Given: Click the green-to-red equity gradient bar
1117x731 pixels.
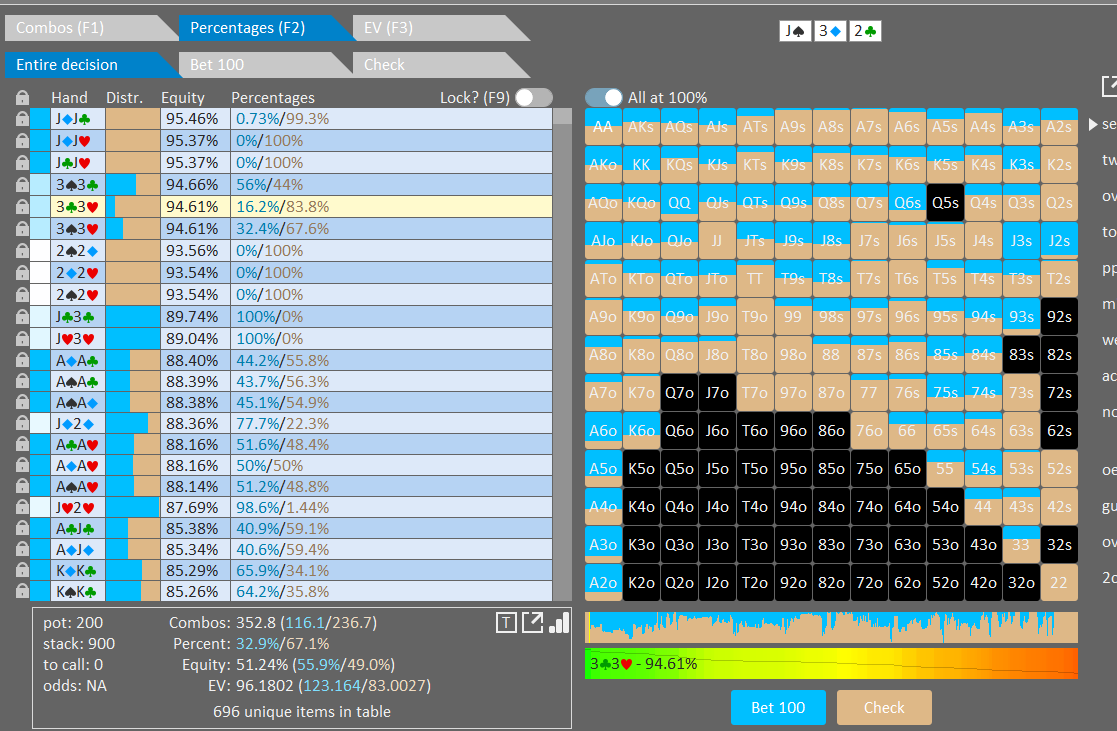Looking at the screenshot, I should 831,664.
